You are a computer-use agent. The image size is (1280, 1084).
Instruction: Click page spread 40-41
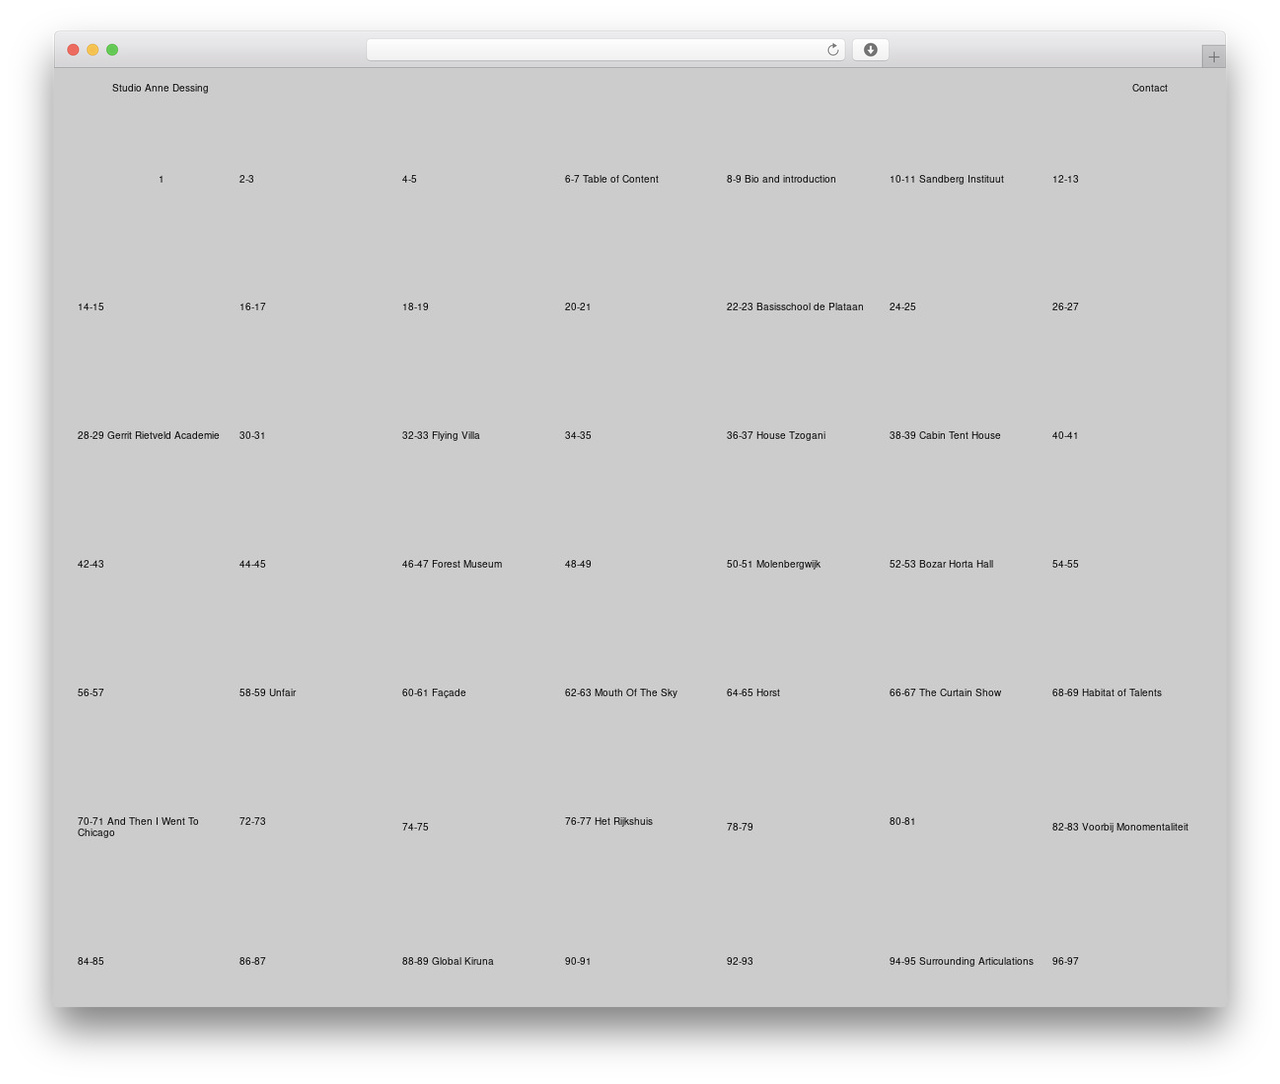1065,435
